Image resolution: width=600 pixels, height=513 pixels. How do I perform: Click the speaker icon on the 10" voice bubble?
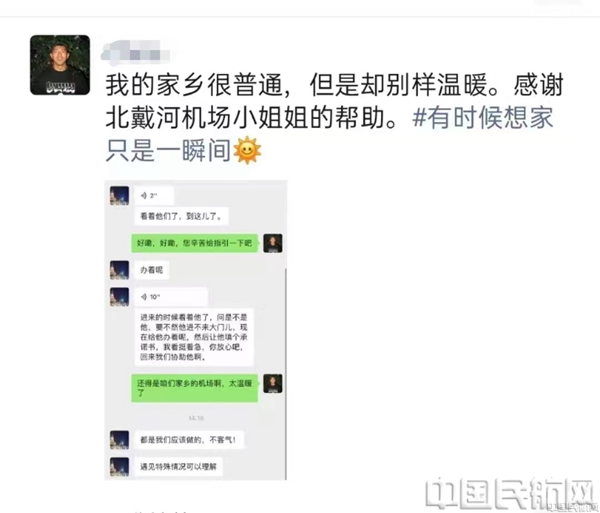[x=144, y=296]
